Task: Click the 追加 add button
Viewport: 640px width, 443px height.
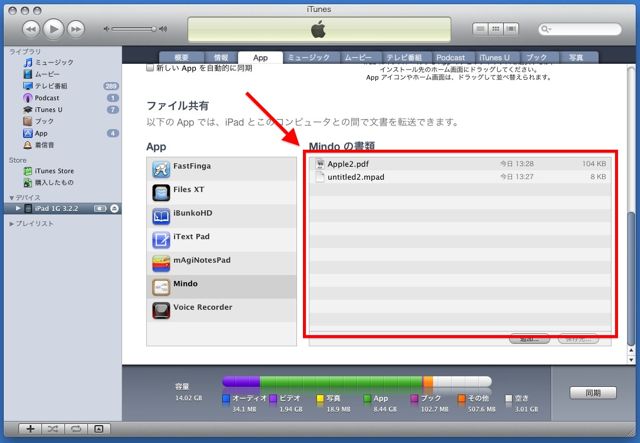Action: (x=529, y=339)
